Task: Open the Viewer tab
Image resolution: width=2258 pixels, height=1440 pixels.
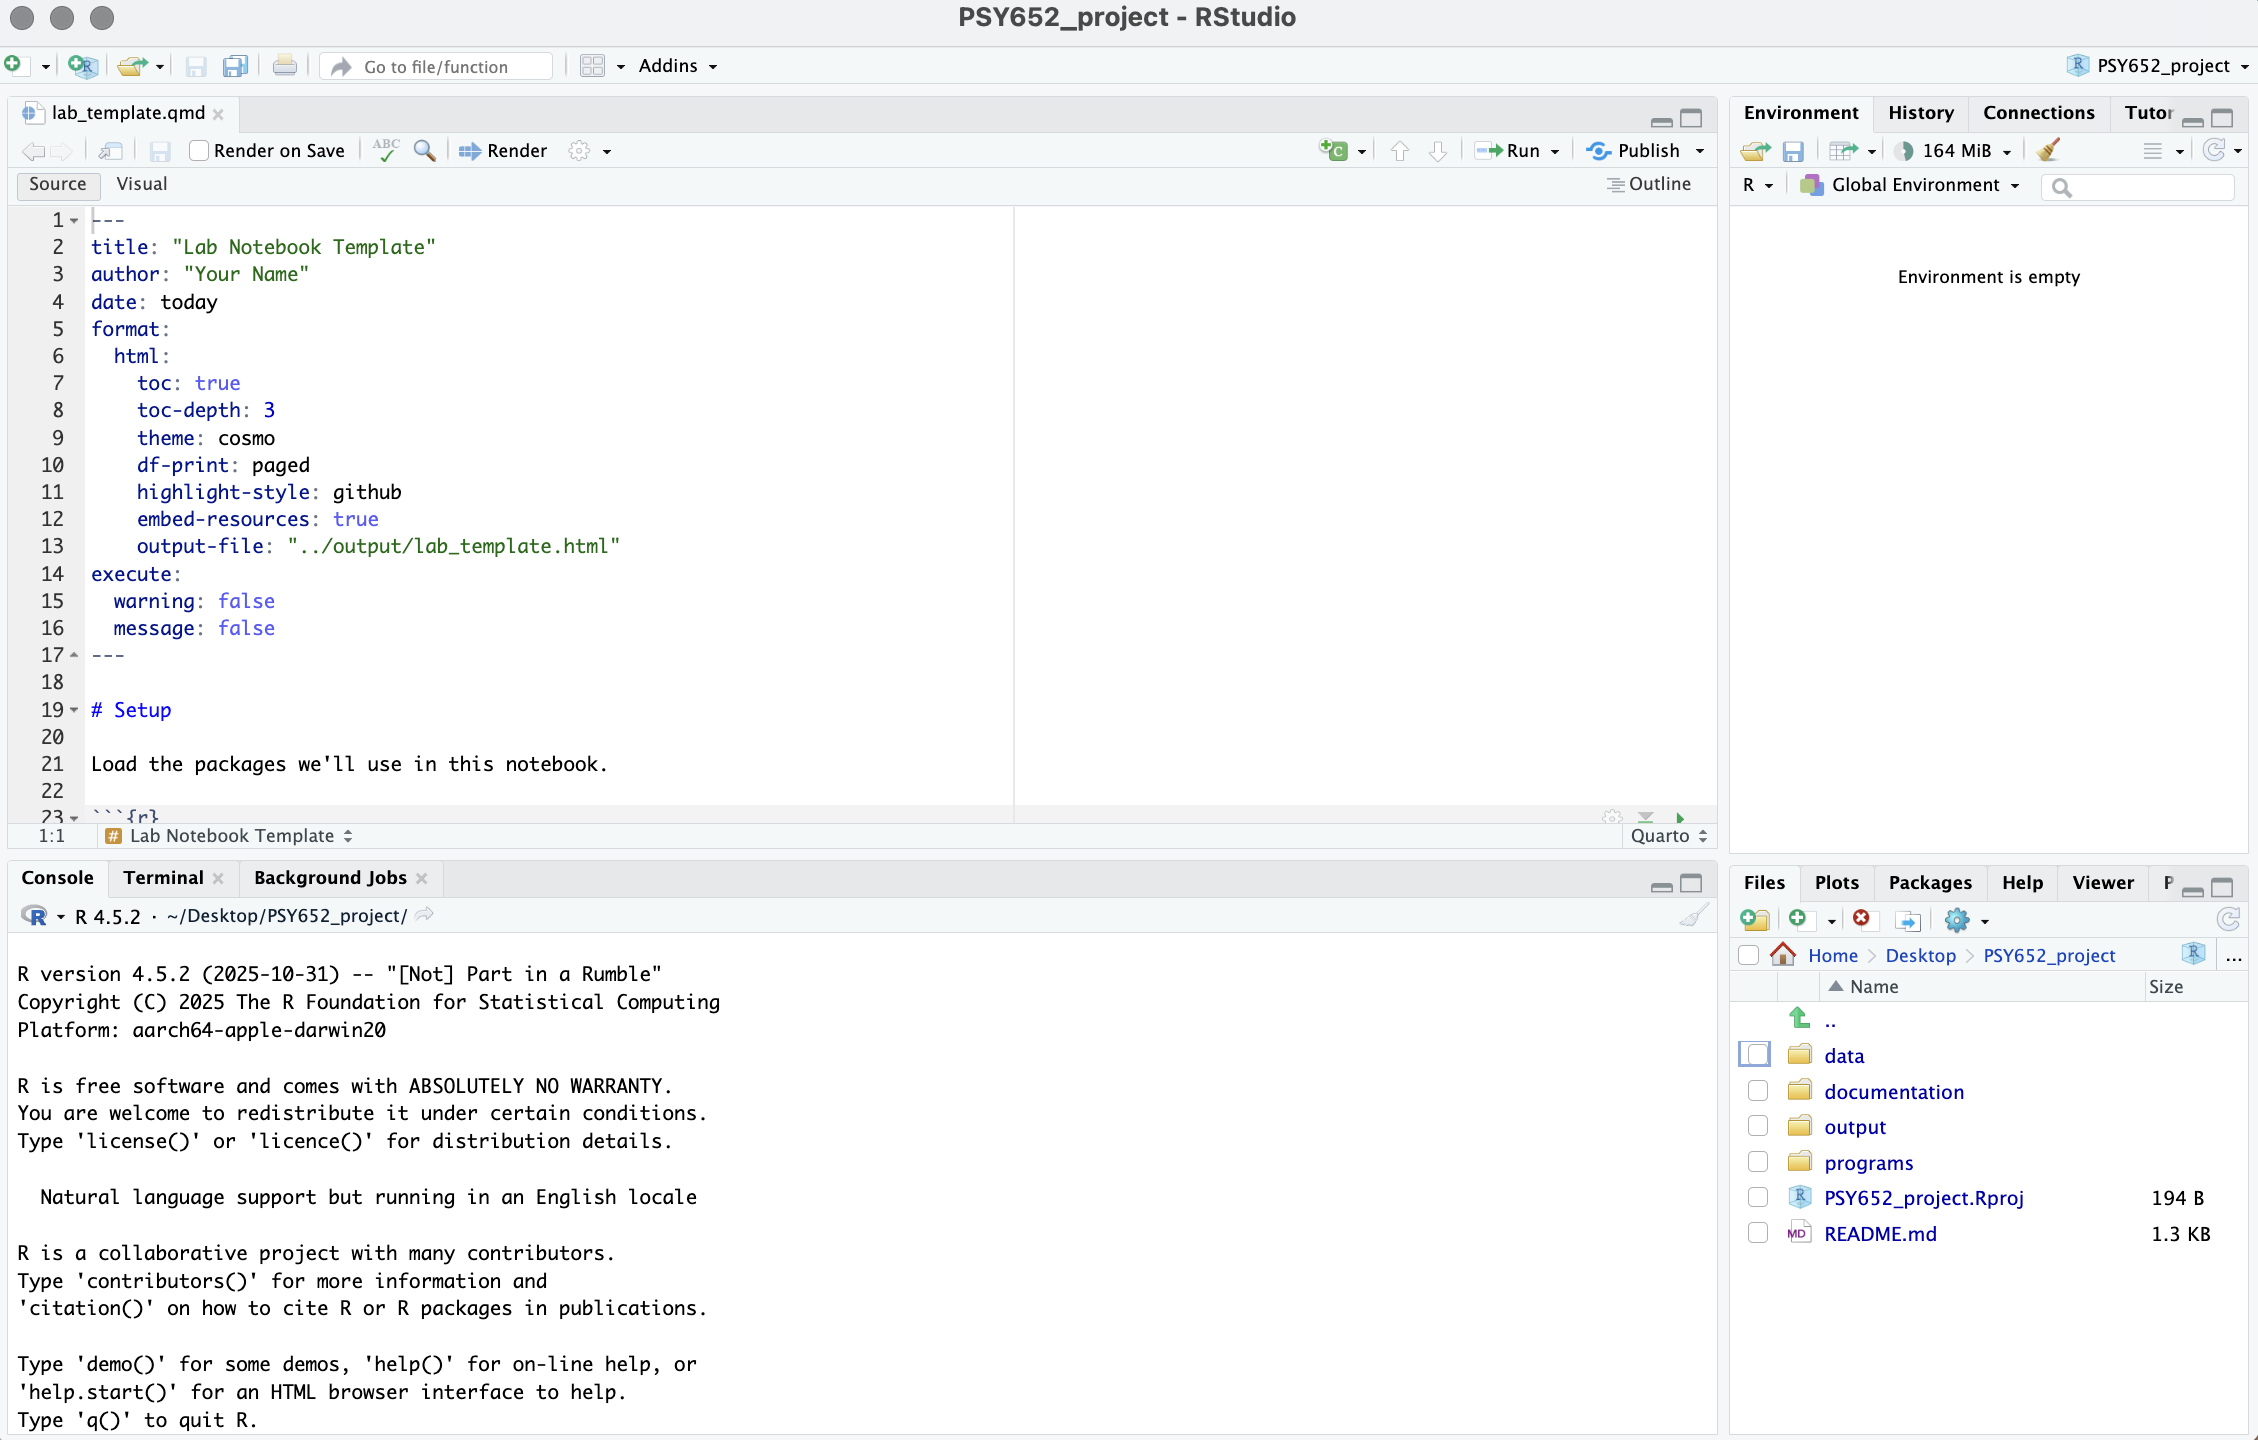Action: [2102, 883]
